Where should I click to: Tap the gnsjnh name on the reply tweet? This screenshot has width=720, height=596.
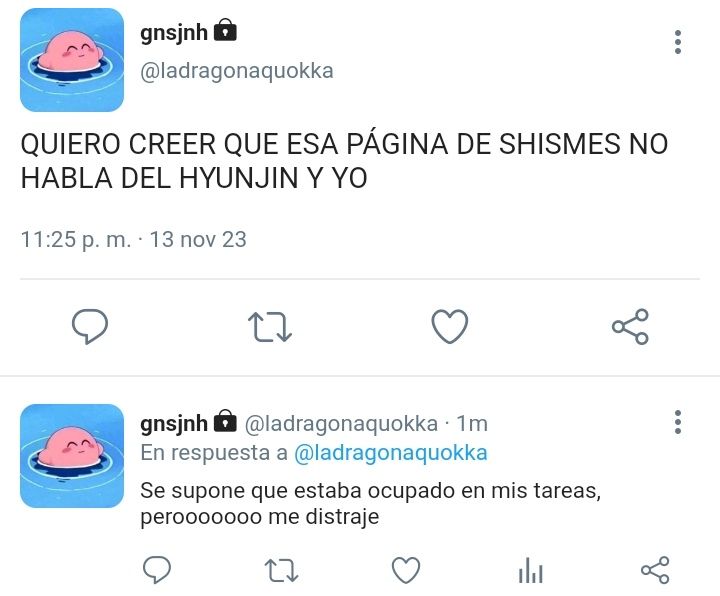(x=174, y=423)
